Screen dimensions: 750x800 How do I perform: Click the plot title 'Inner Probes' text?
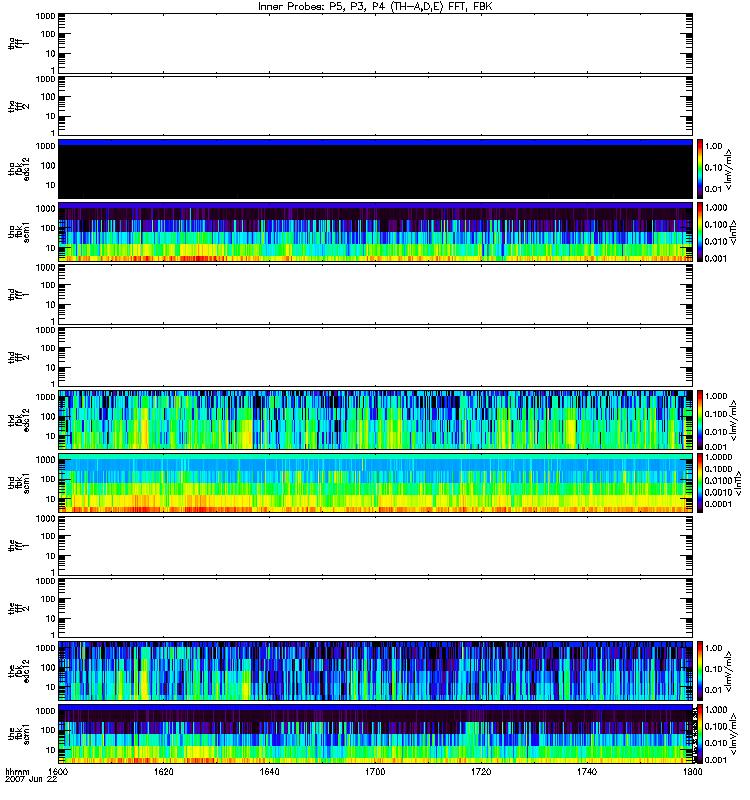click(x=289, y=7)
